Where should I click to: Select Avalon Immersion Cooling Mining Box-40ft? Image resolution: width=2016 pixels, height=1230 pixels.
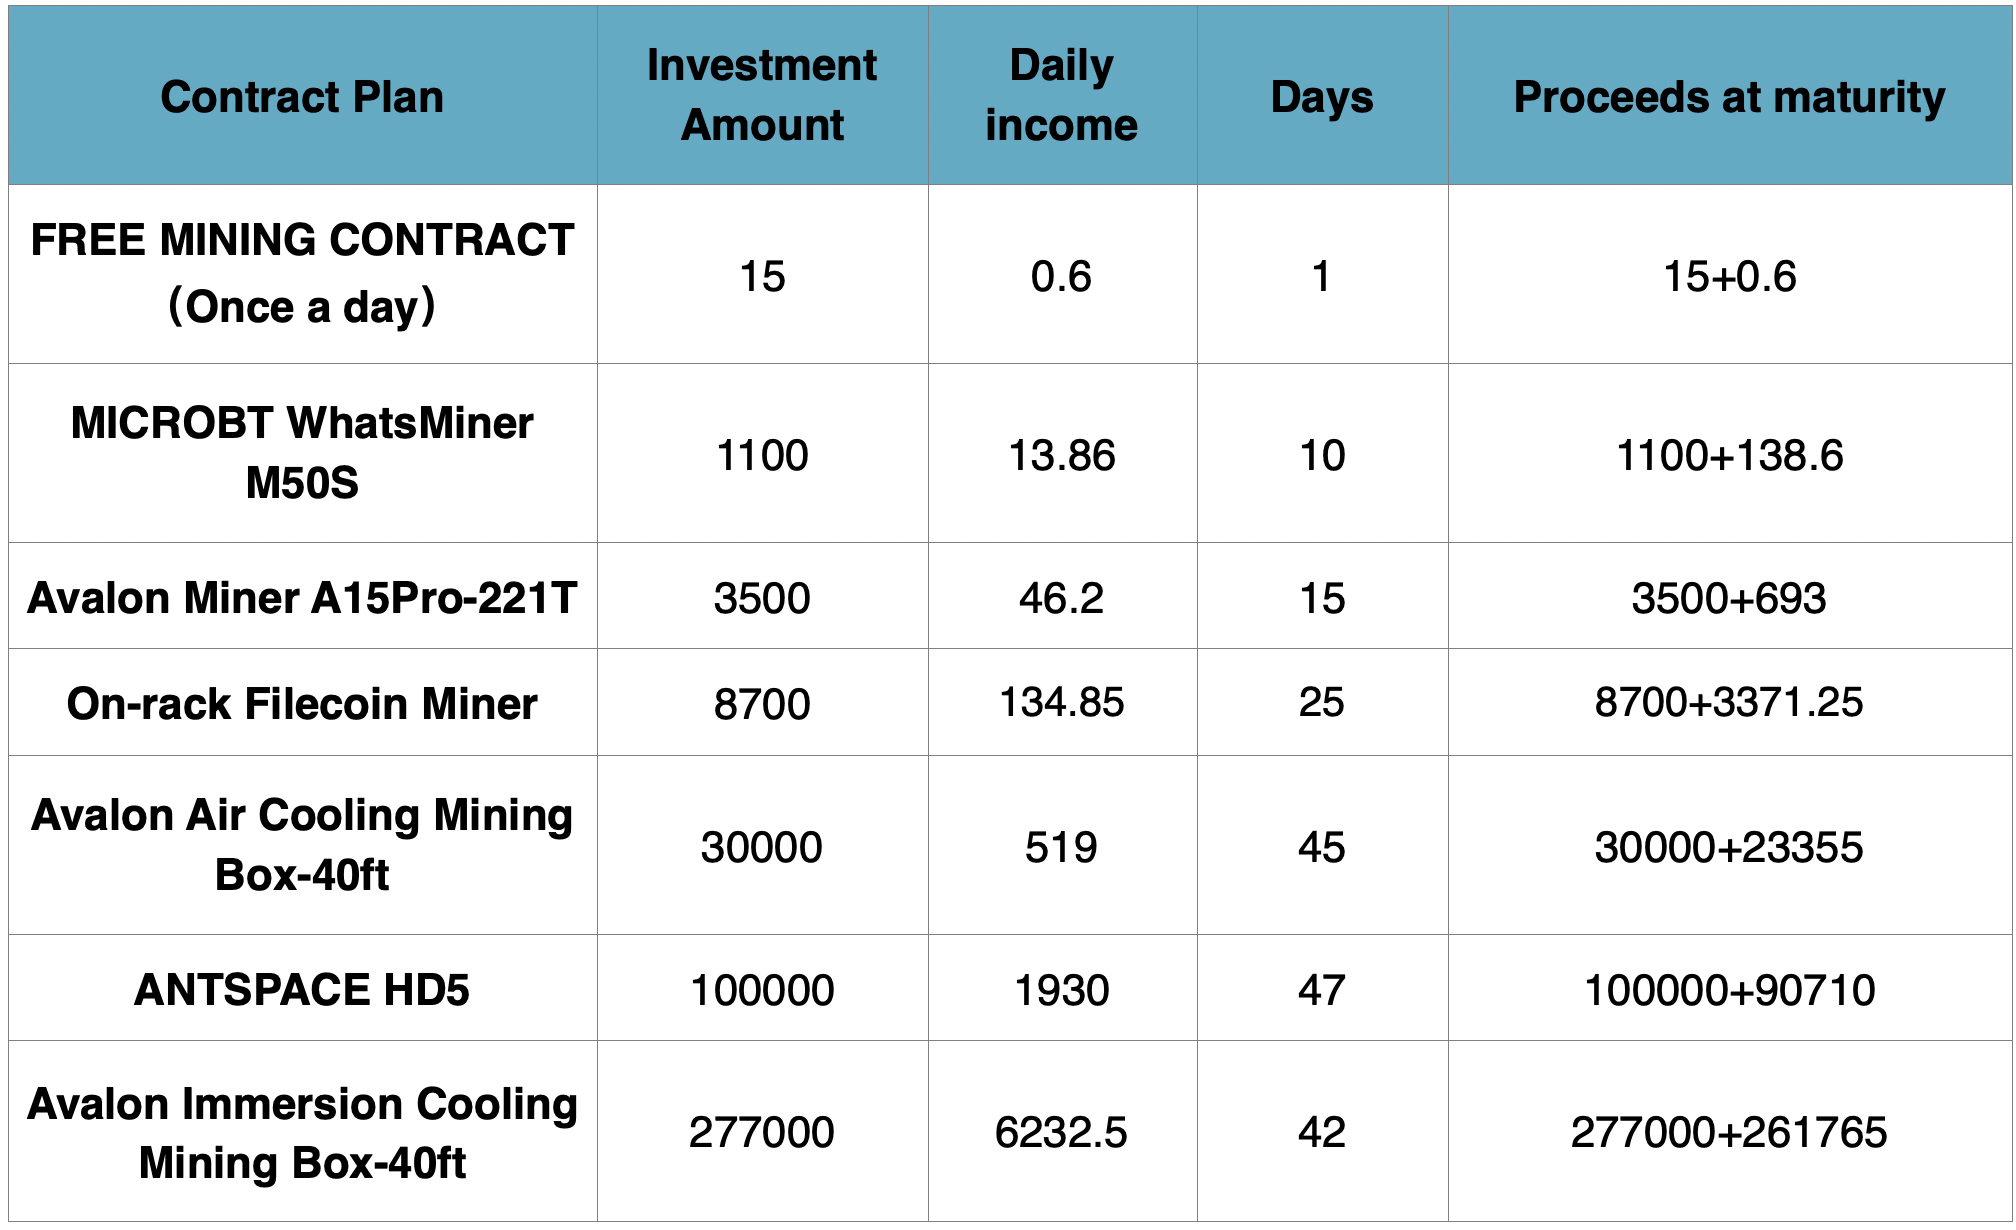click(302, 1133)
